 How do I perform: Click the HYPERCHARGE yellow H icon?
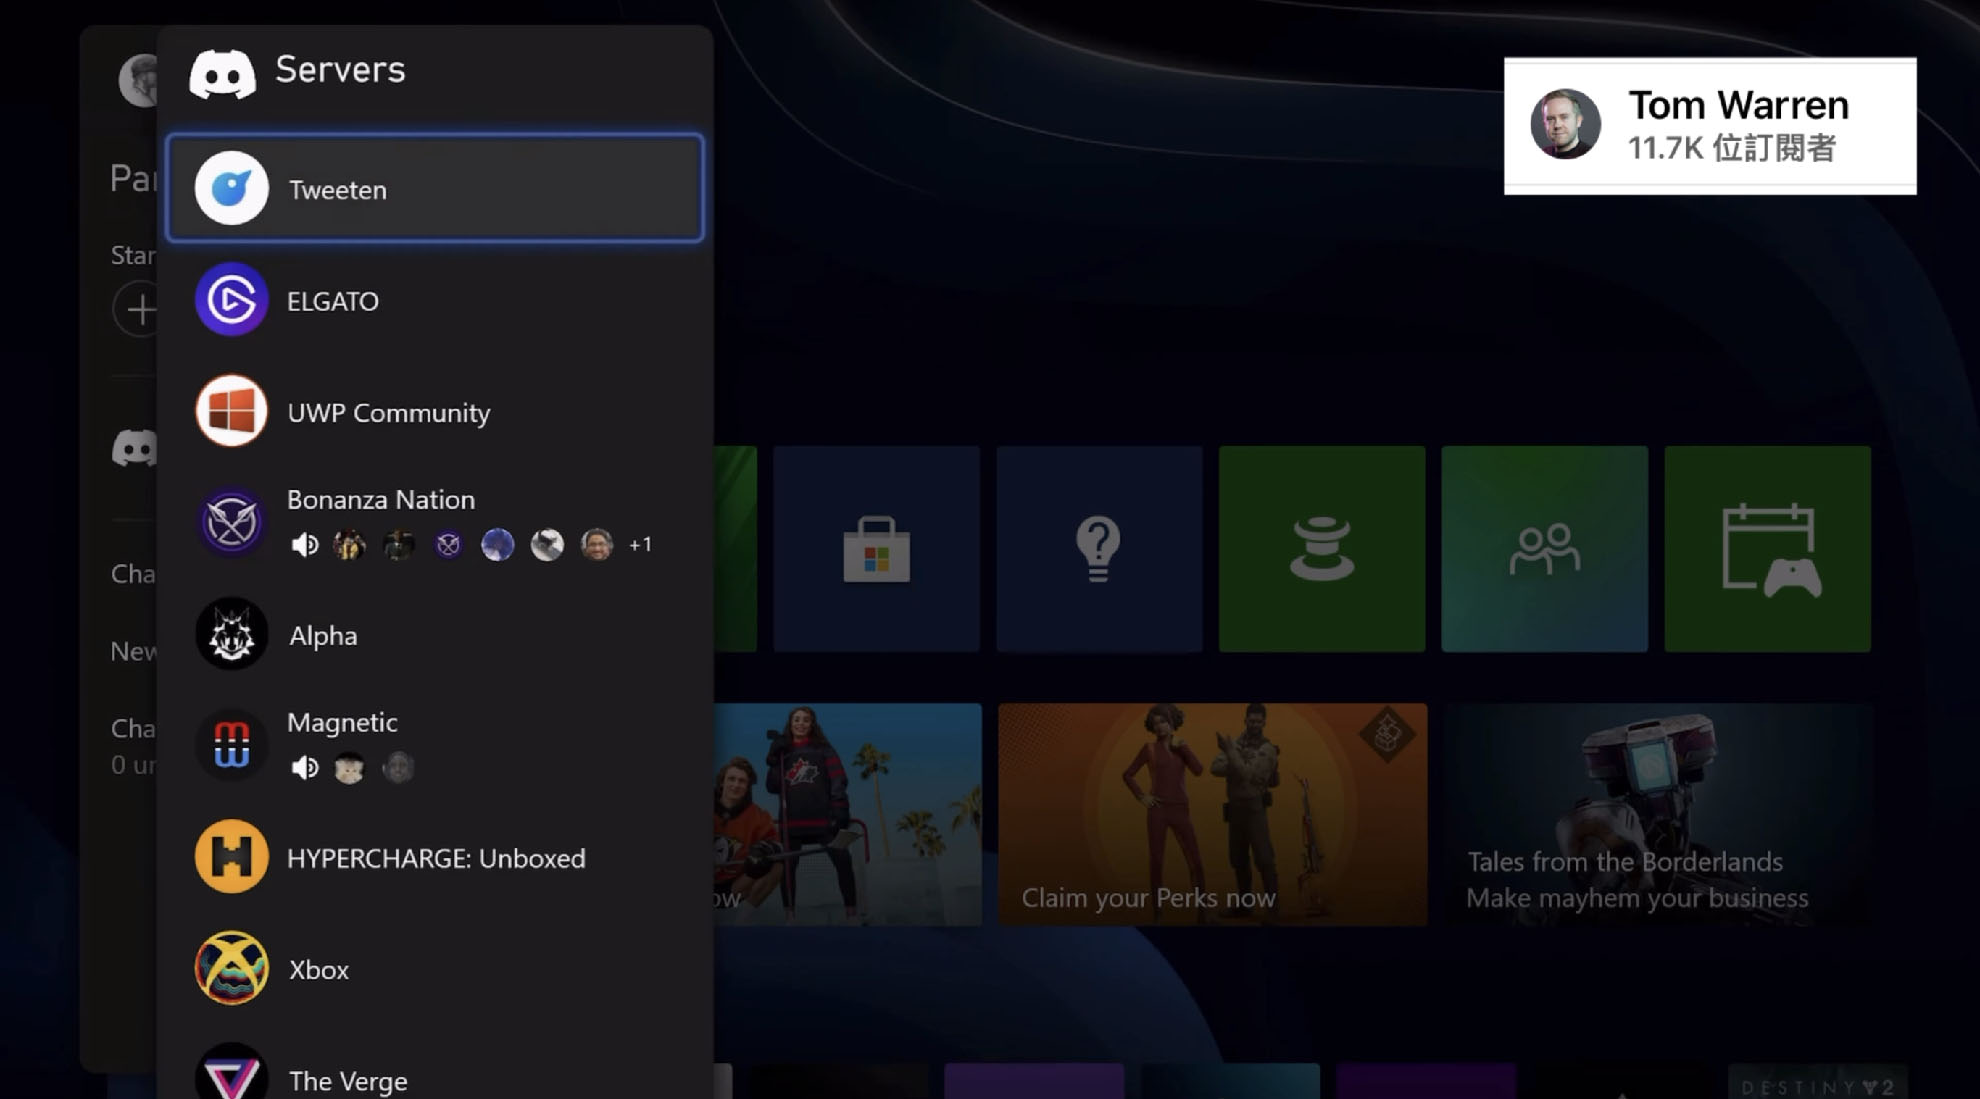[231, 857]
